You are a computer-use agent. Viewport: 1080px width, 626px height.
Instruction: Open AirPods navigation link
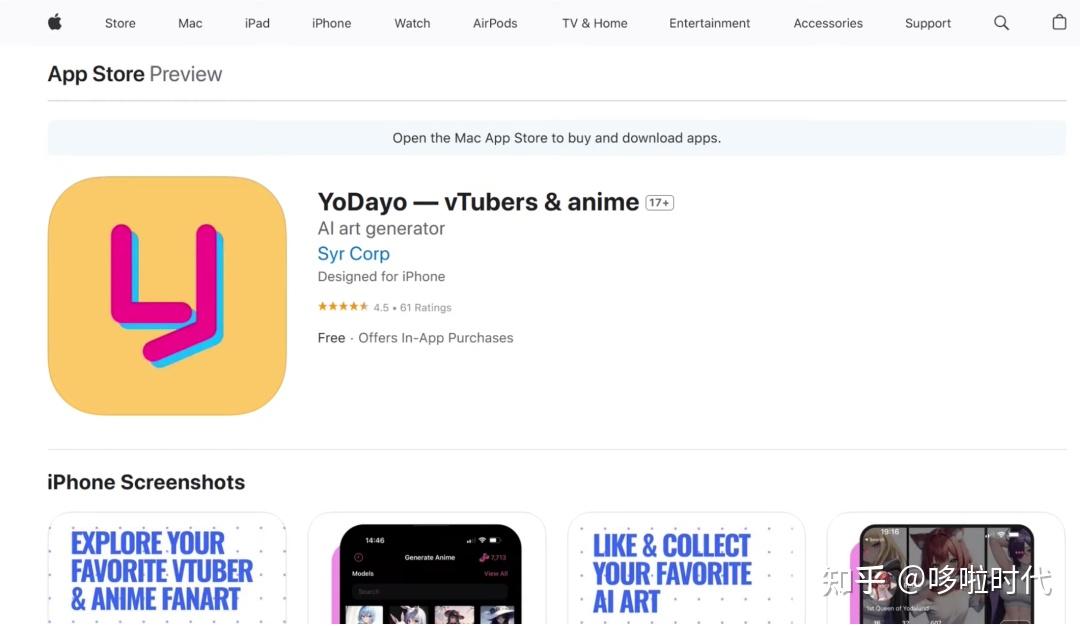[495, 23]
